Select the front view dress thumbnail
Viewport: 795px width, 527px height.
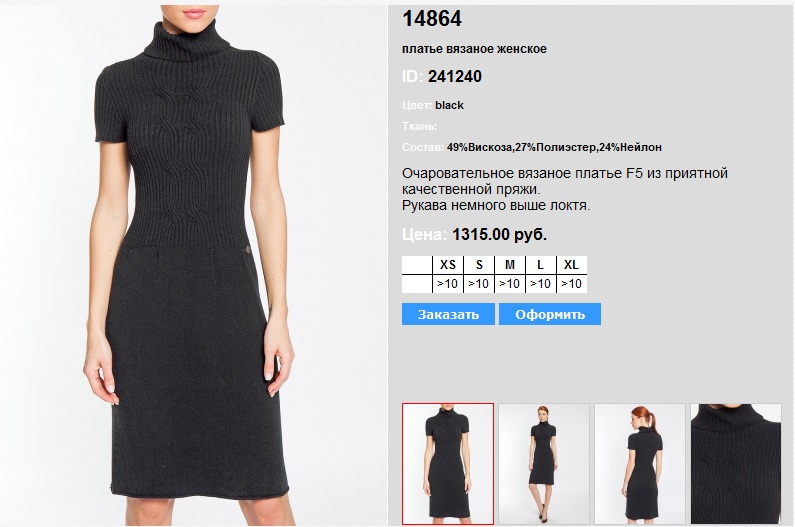(448, 464)
